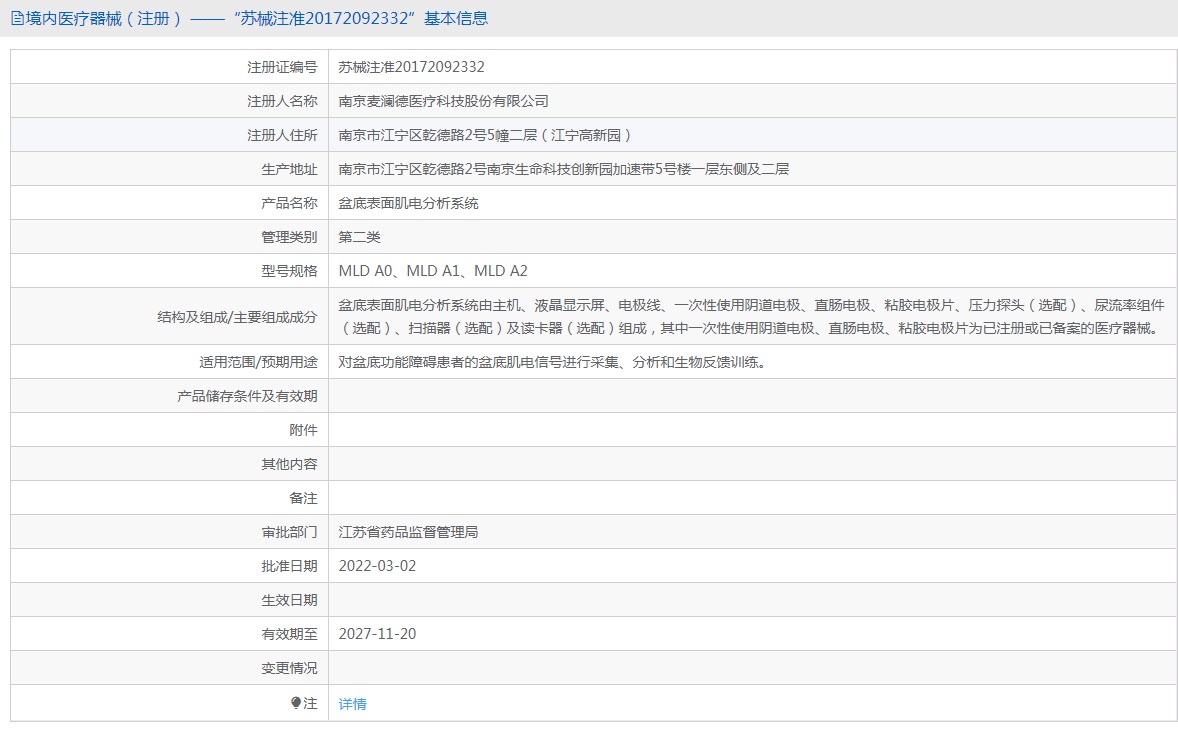Viewport: 1178px width, 732px height.
Task: Click the intended use text in 适用范围 row
Action: pyautogui.click(x=552, y=362)
